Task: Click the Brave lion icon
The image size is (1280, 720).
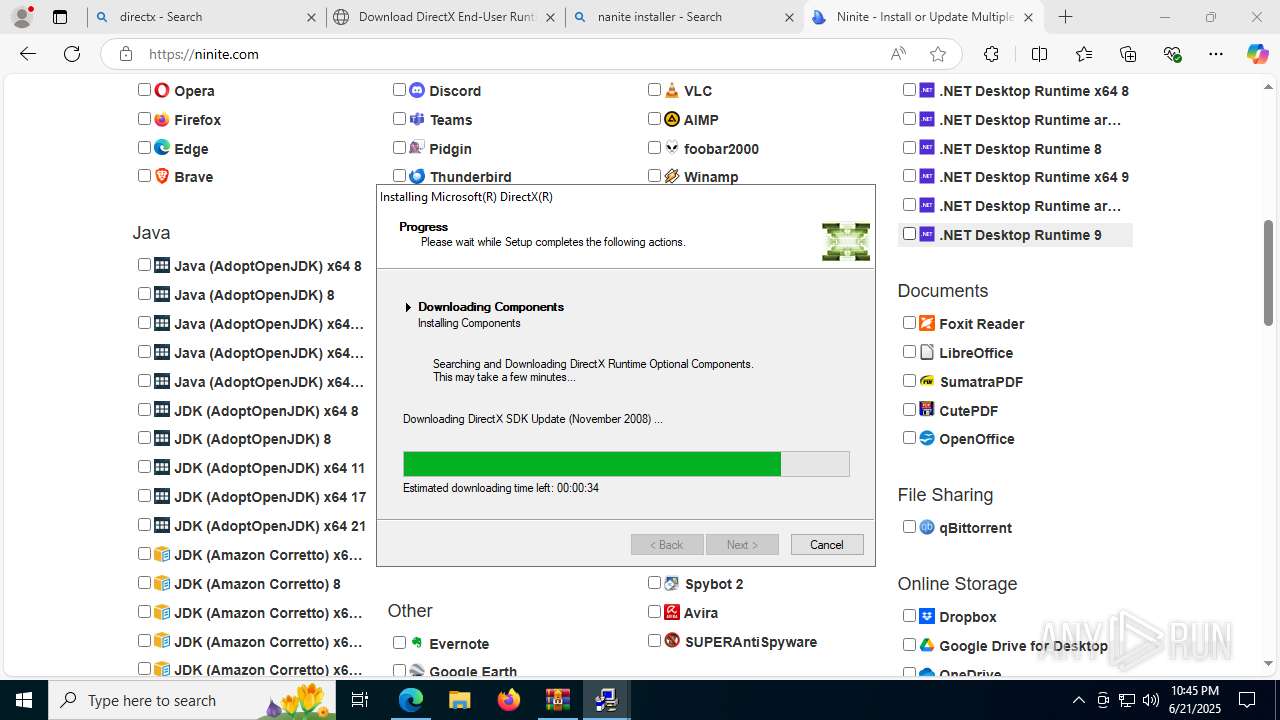Action: pyautogui.click(x=162, y=176)
